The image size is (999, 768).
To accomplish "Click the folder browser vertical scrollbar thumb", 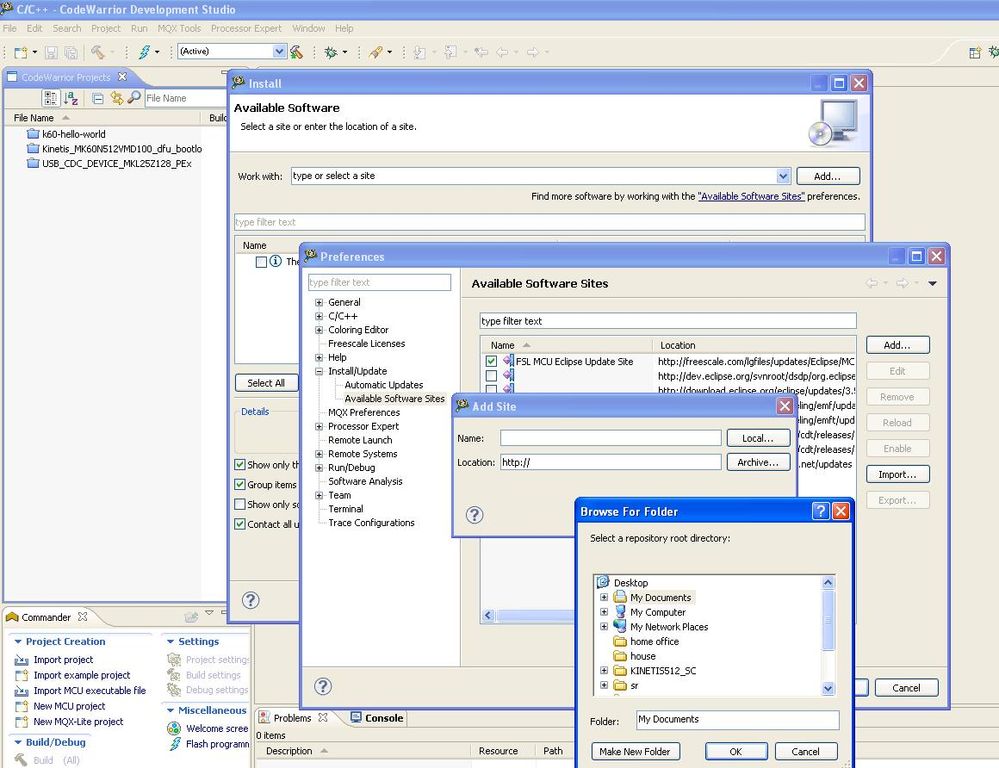I will coord(828,619).
